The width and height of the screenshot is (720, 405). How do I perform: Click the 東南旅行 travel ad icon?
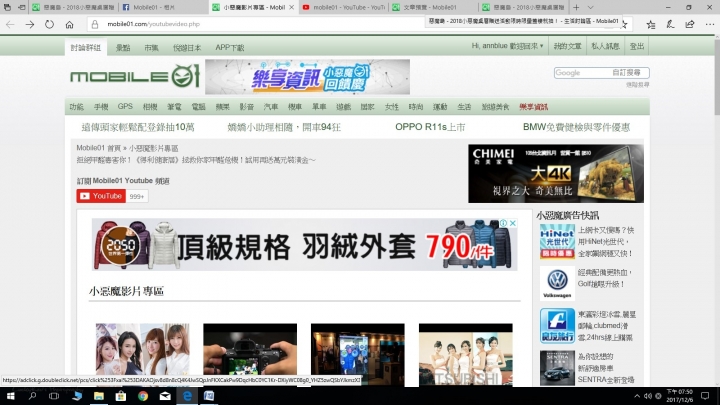point(557,326)
